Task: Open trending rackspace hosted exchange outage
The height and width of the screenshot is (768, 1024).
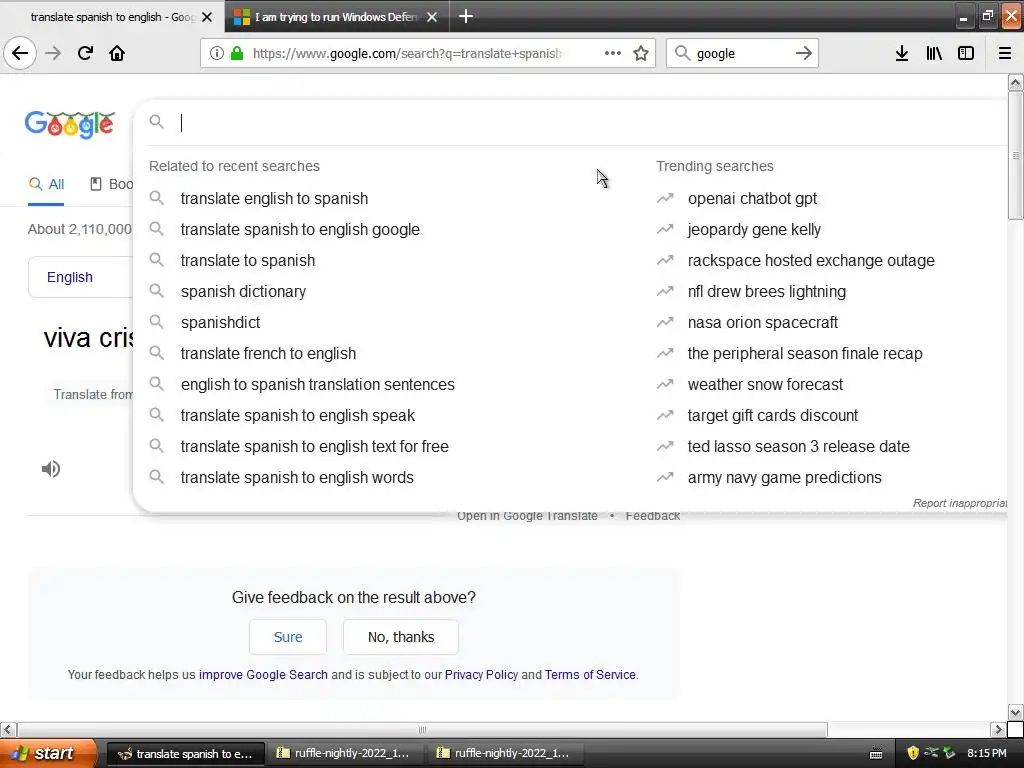Action: click(x=810, y=261)
